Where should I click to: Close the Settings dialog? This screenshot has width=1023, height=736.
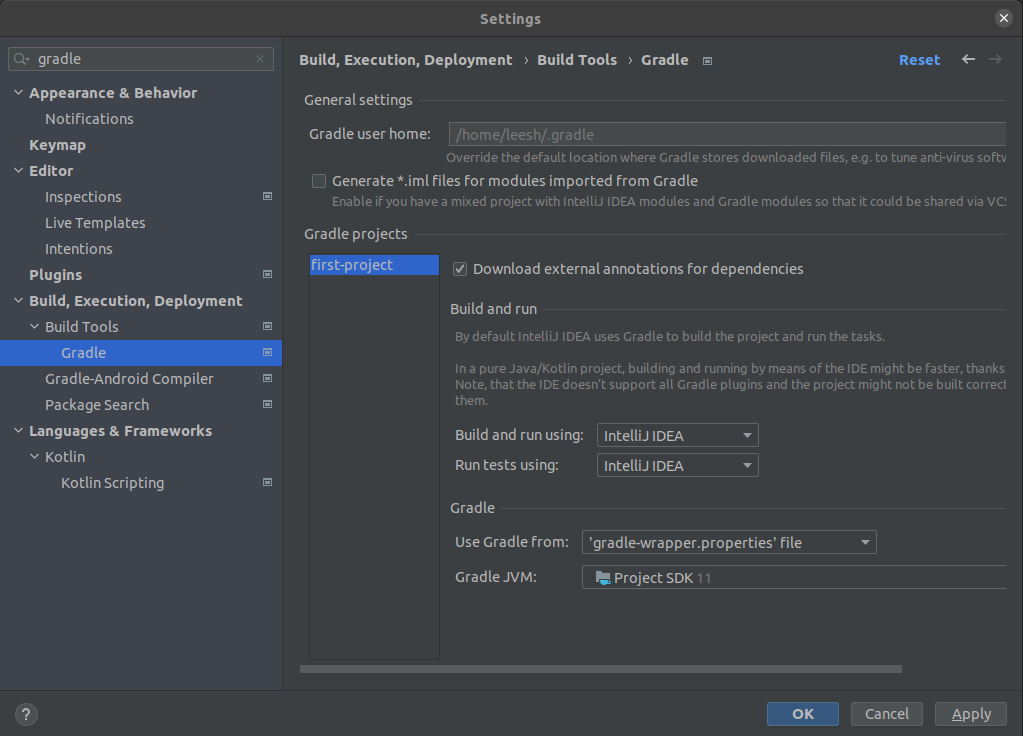[1003, 18]
